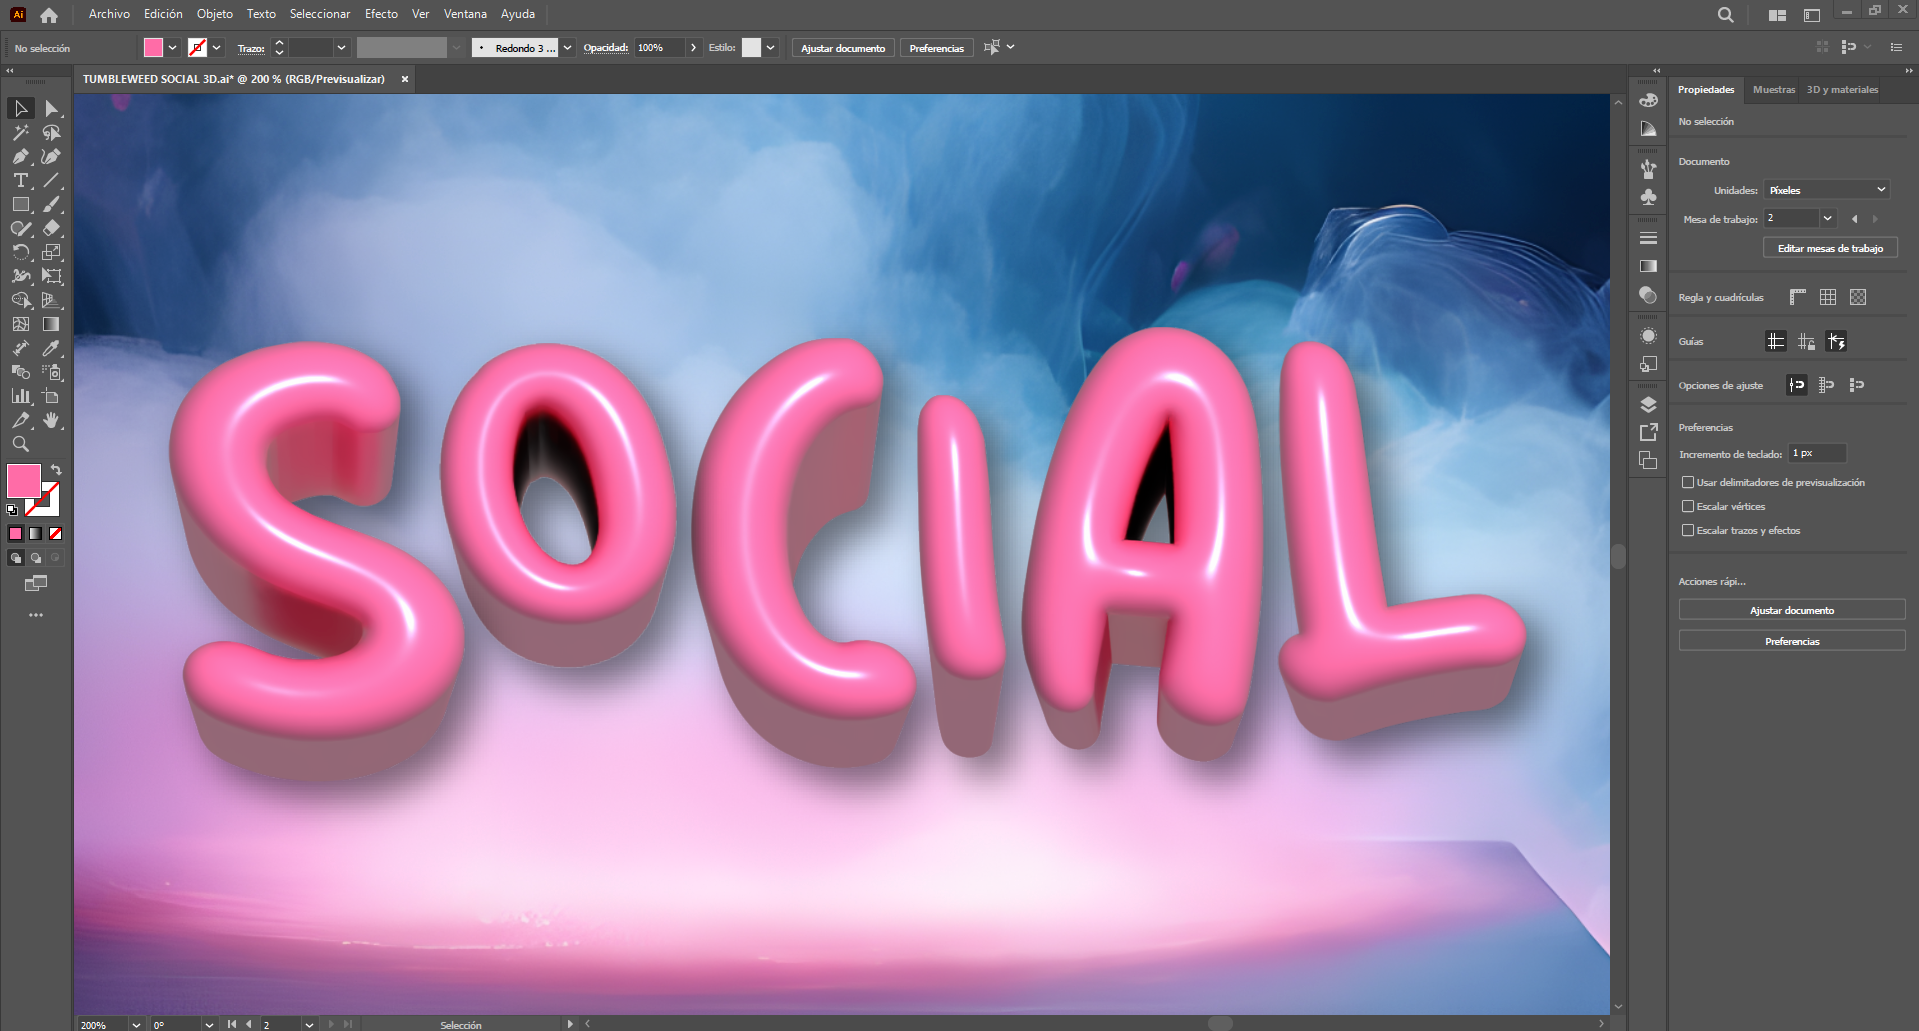Open the Redondo 3 brush profile dropdown

click(x=567, y=47)
